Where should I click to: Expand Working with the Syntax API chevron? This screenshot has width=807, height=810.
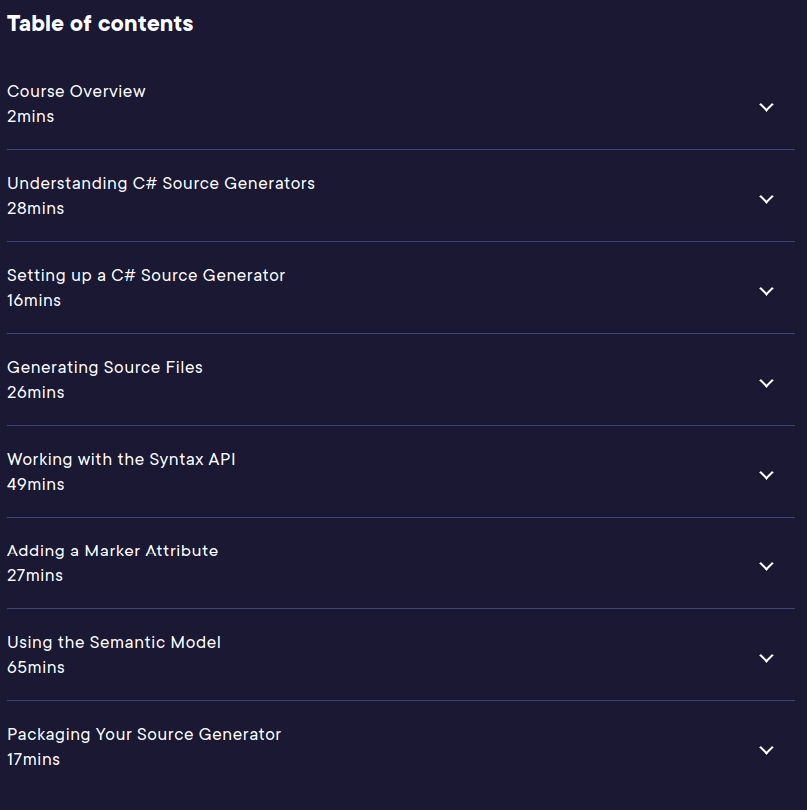(766, 475)
